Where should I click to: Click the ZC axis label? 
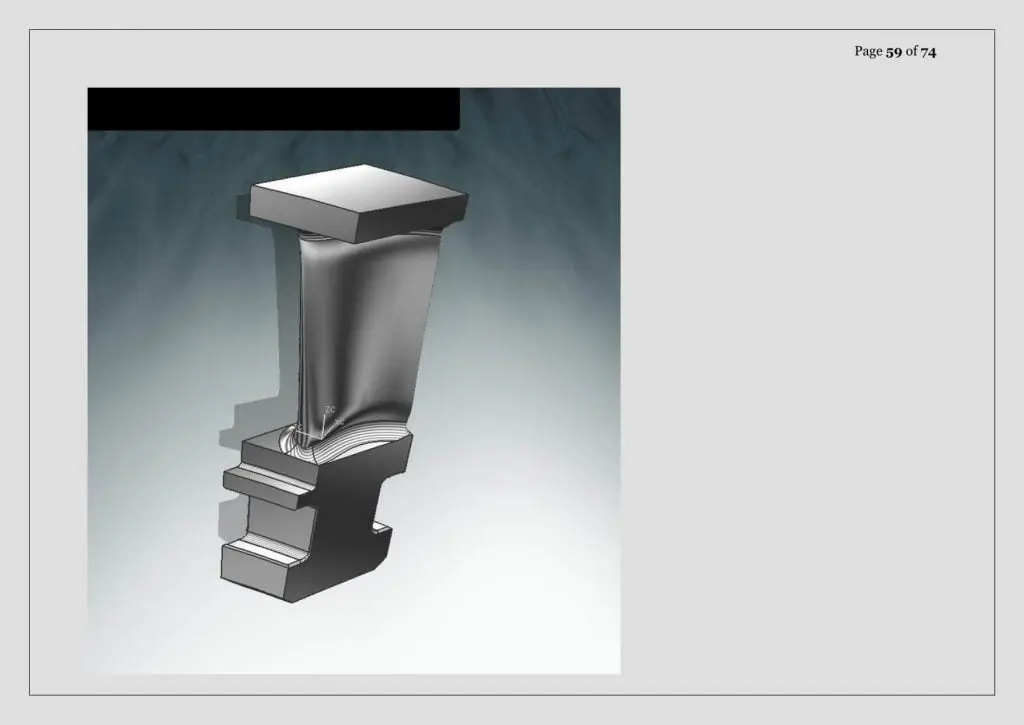click(x=330, y=410)
